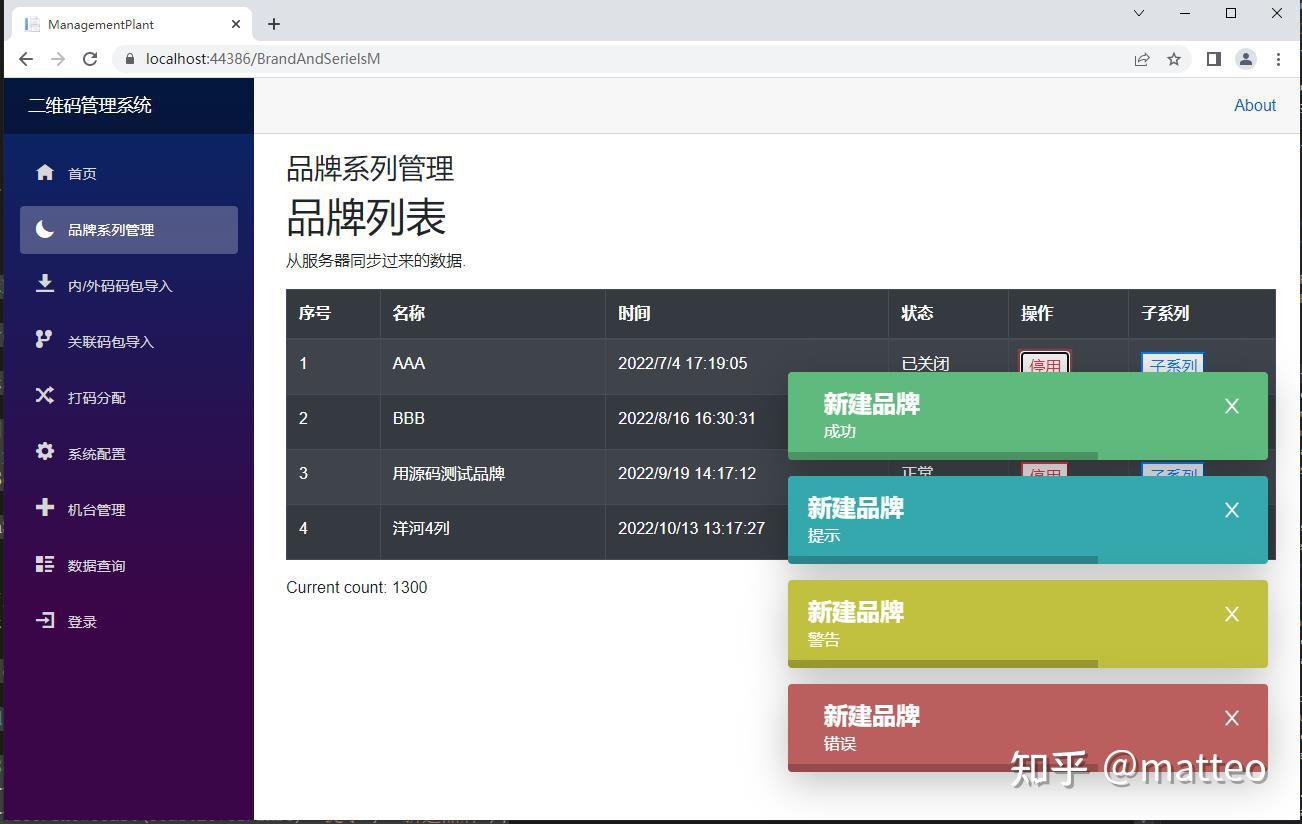Click the 2022/9/19 14:17:12 time cell

click(687, 474)
